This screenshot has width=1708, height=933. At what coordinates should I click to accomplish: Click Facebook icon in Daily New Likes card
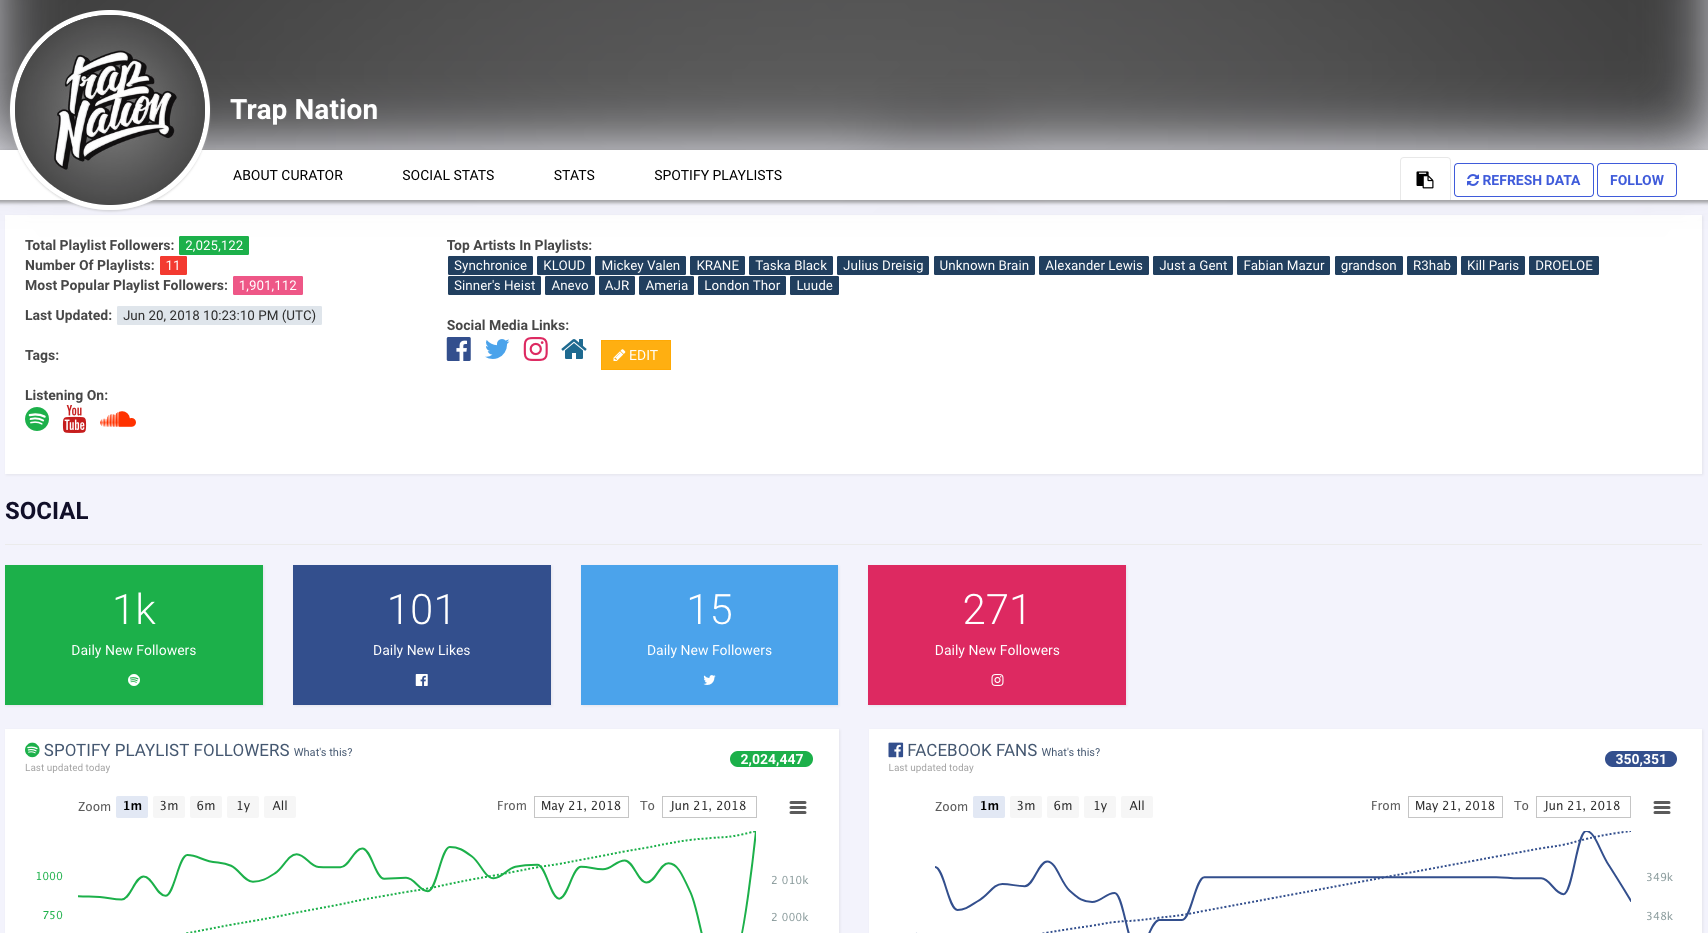coord(422,680)
